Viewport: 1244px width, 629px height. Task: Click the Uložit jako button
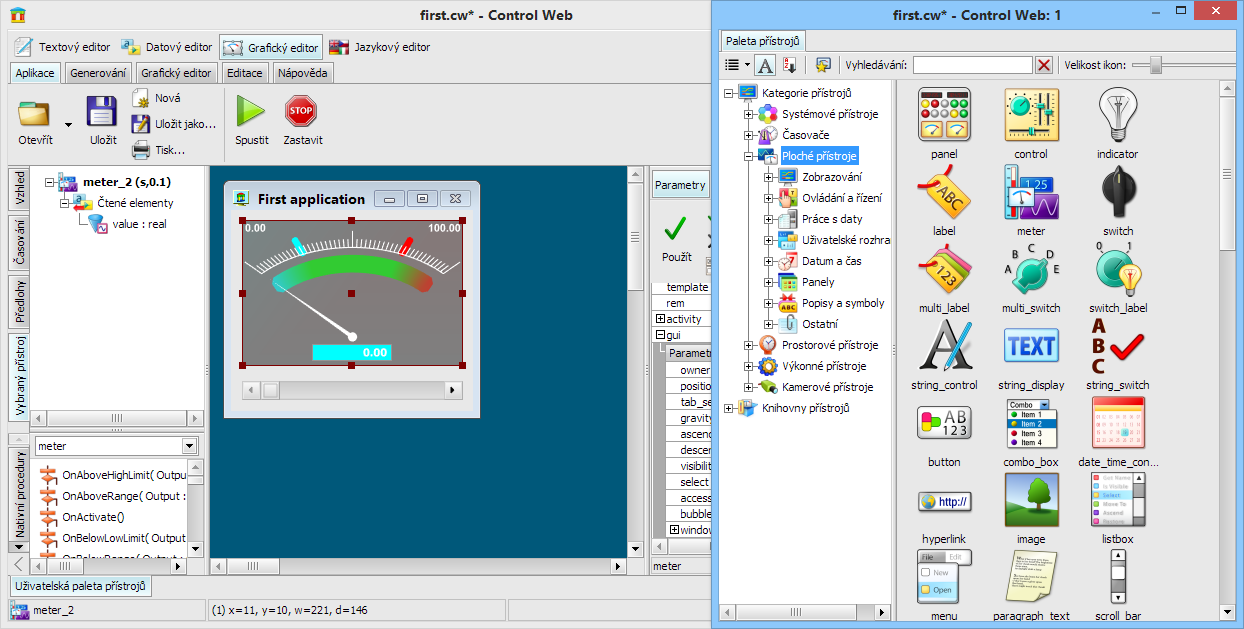click(x=175, y=124)
